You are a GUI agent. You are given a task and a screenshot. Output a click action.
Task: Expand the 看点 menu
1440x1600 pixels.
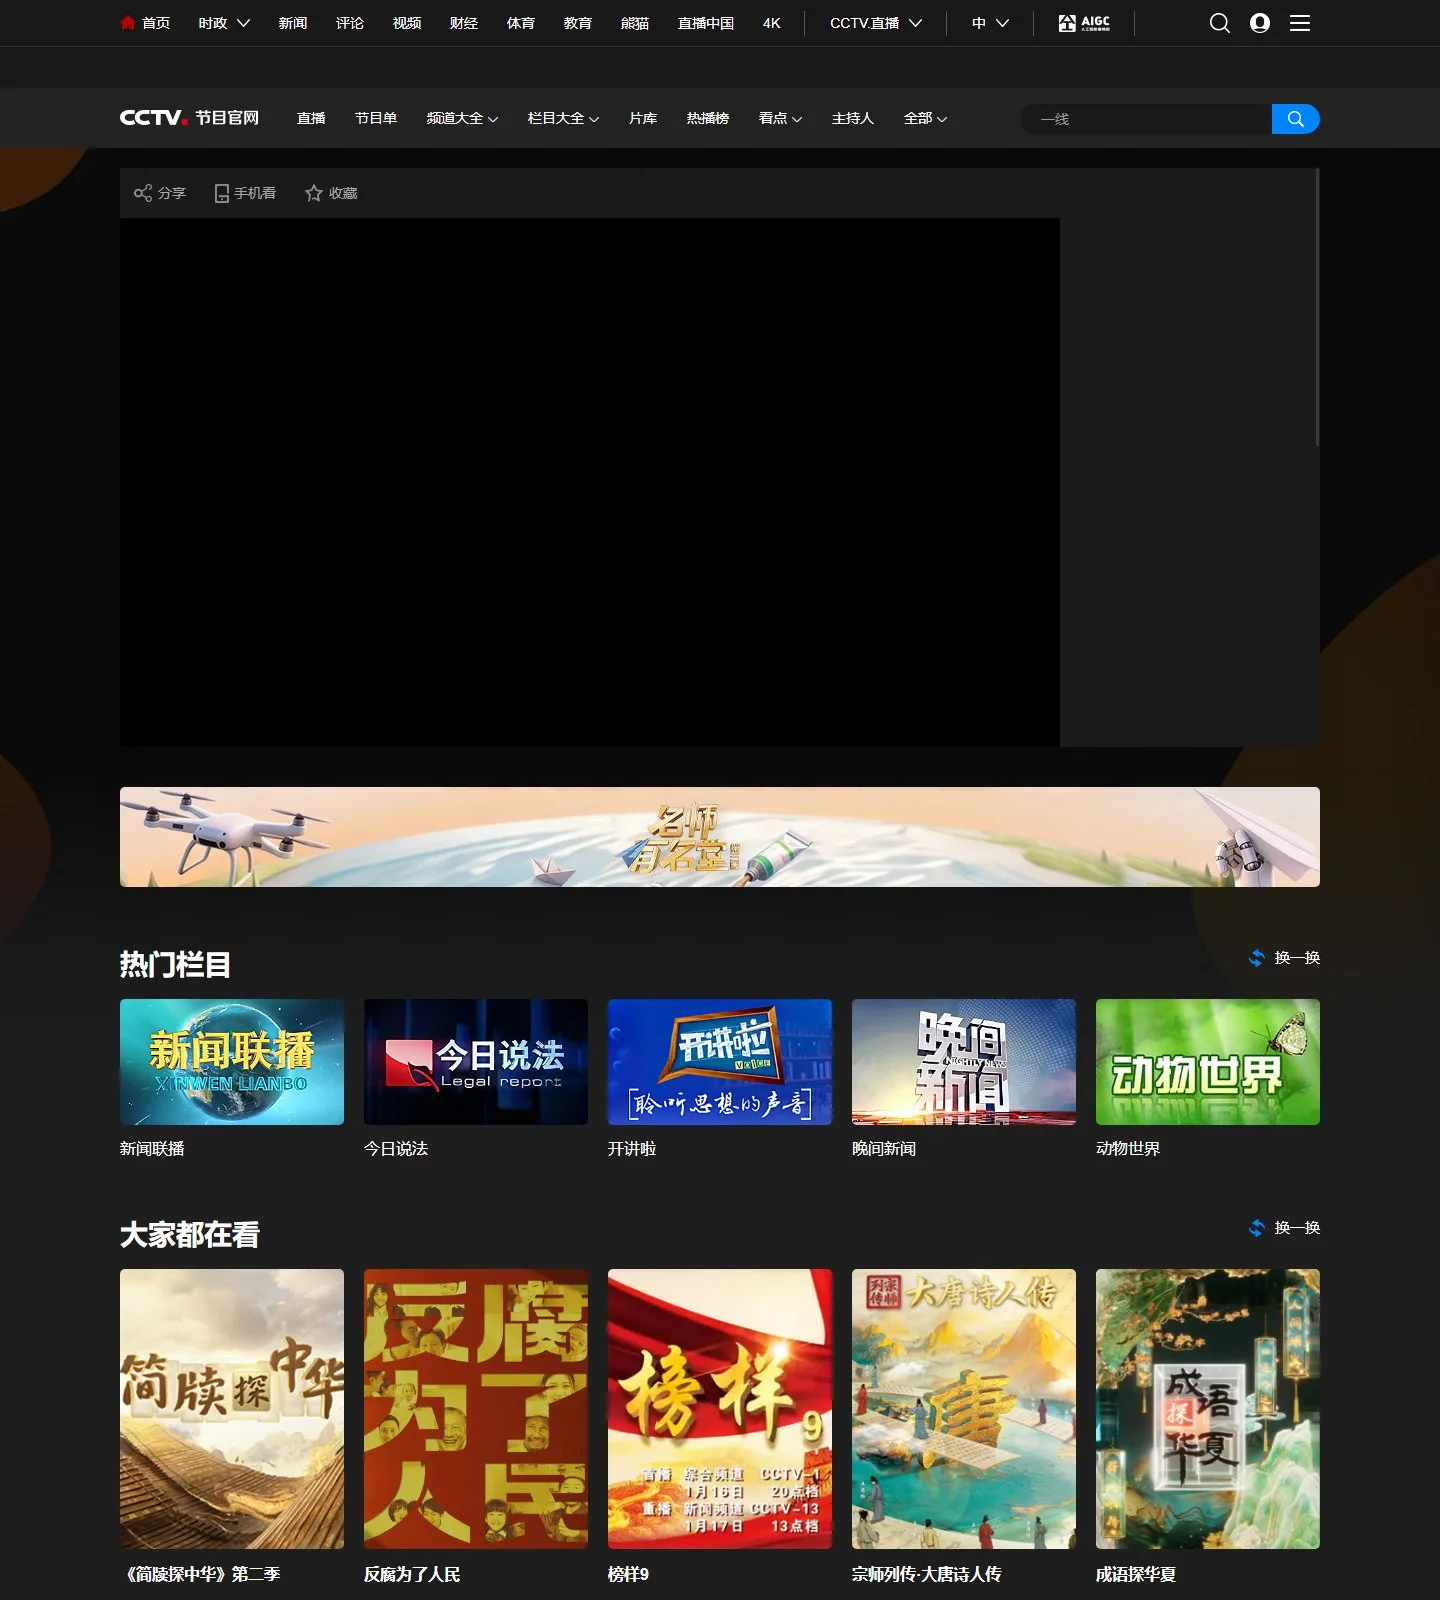click(x=780, y=118)
